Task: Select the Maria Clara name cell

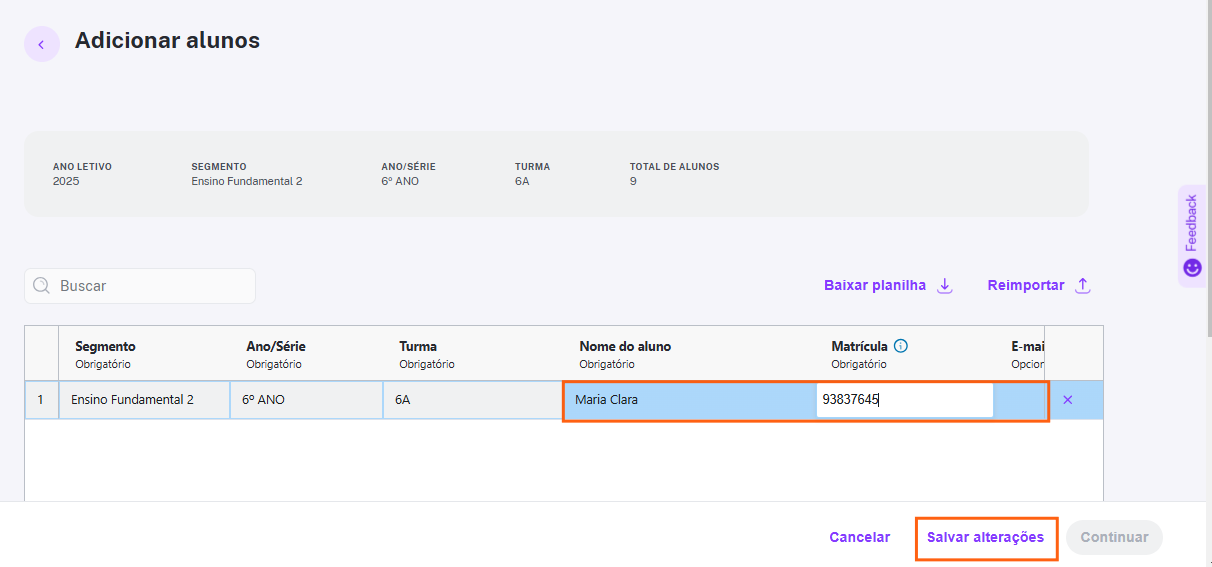Action: [690, 400]
